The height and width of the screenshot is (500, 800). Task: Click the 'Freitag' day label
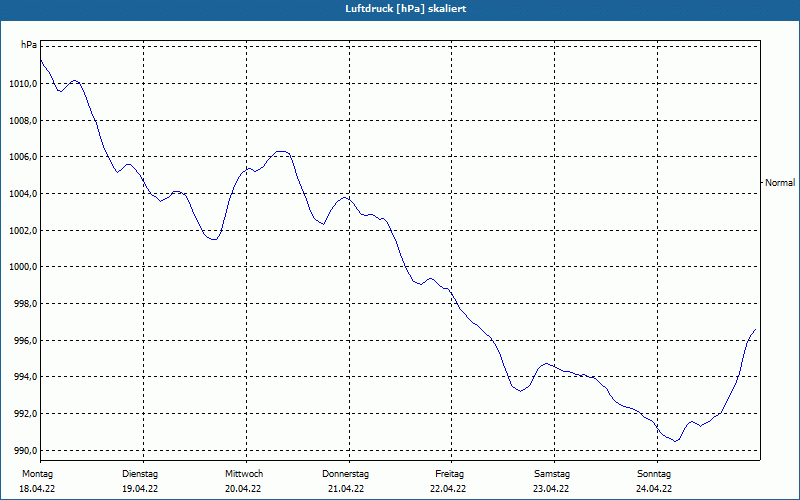(x=449, y=474)
